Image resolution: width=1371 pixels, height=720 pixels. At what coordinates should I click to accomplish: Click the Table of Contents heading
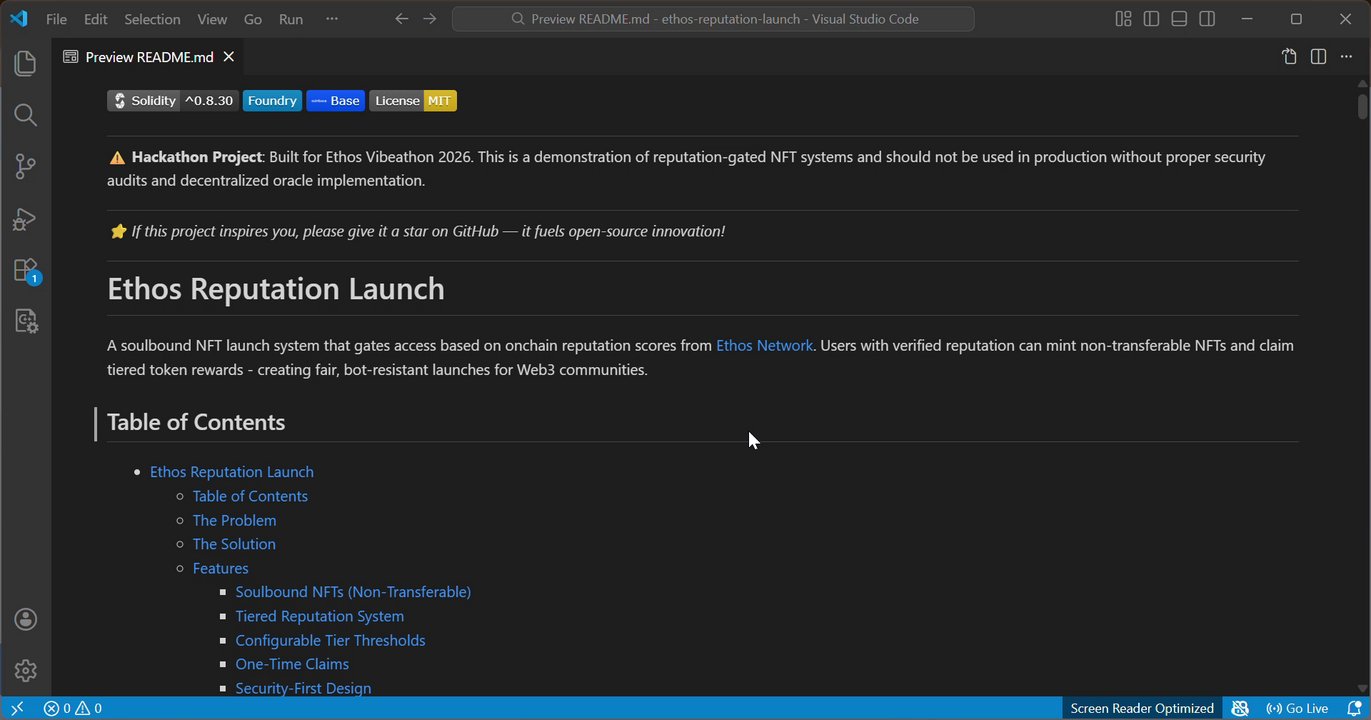pos(196,422)
